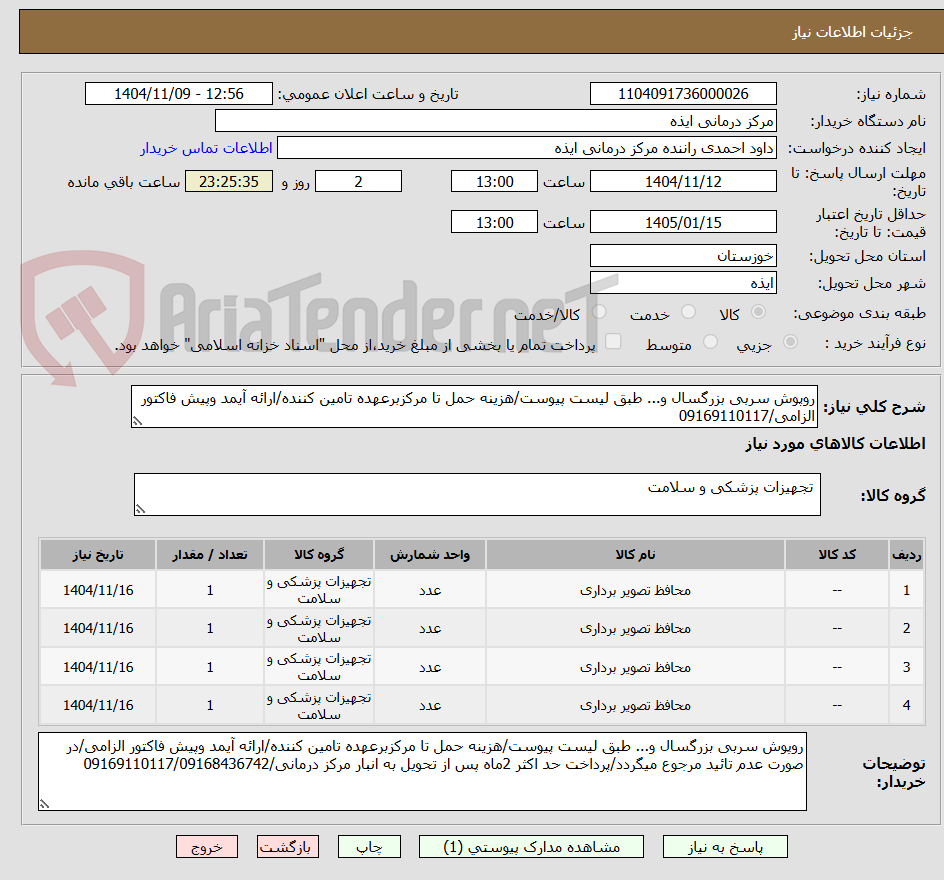This screenshot has height=880, width=944.
Task: Click the ردیف column header
Action: (x=906, y=554)
